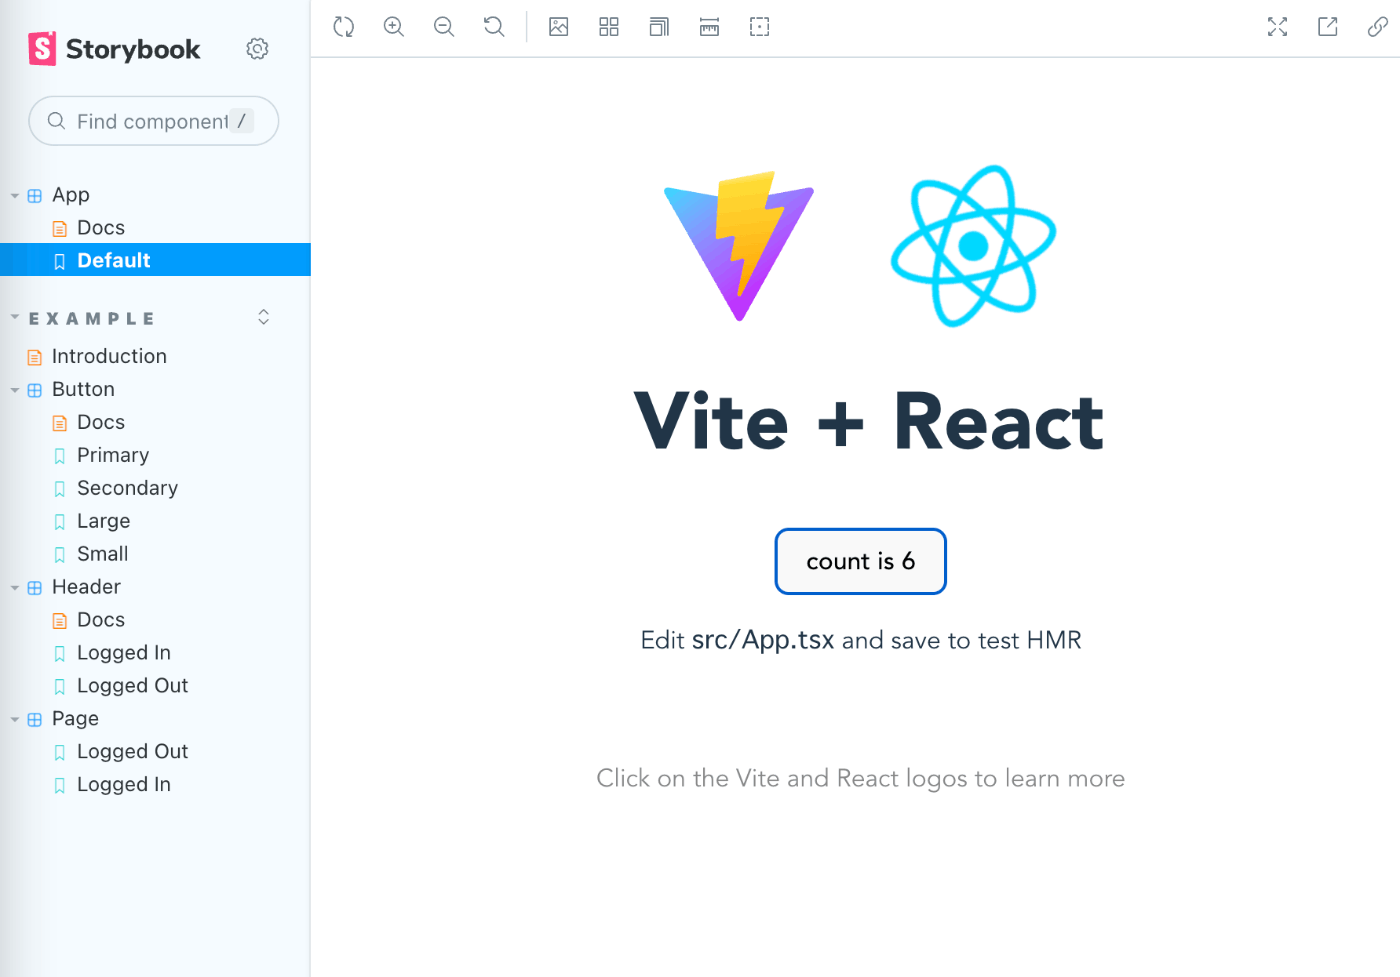Remount the component with reload icon
This screenshot has height=977, width=1400.
coord(344,27)
